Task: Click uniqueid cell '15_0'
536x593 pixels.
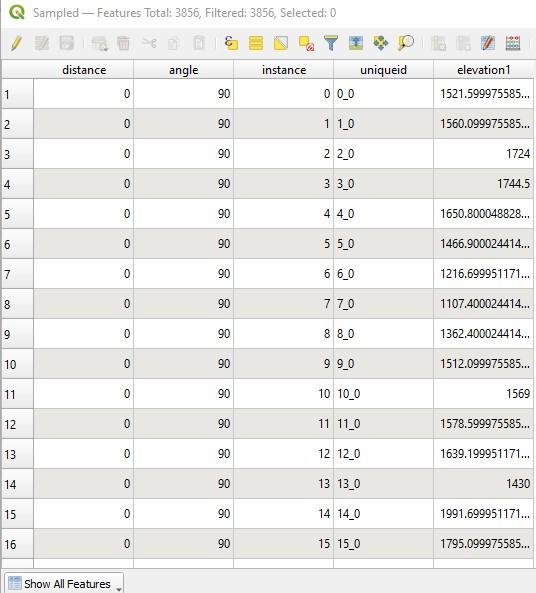Action: tap(383, 544)
